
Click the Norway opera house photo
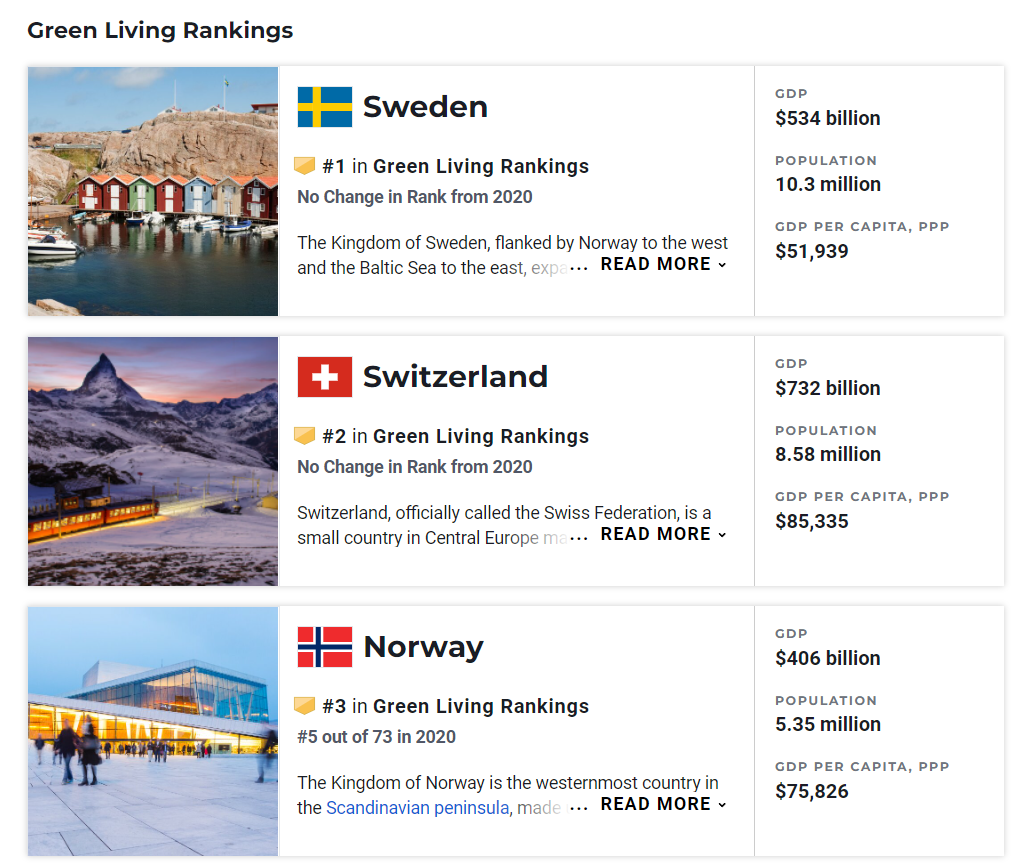pos(153,731)
